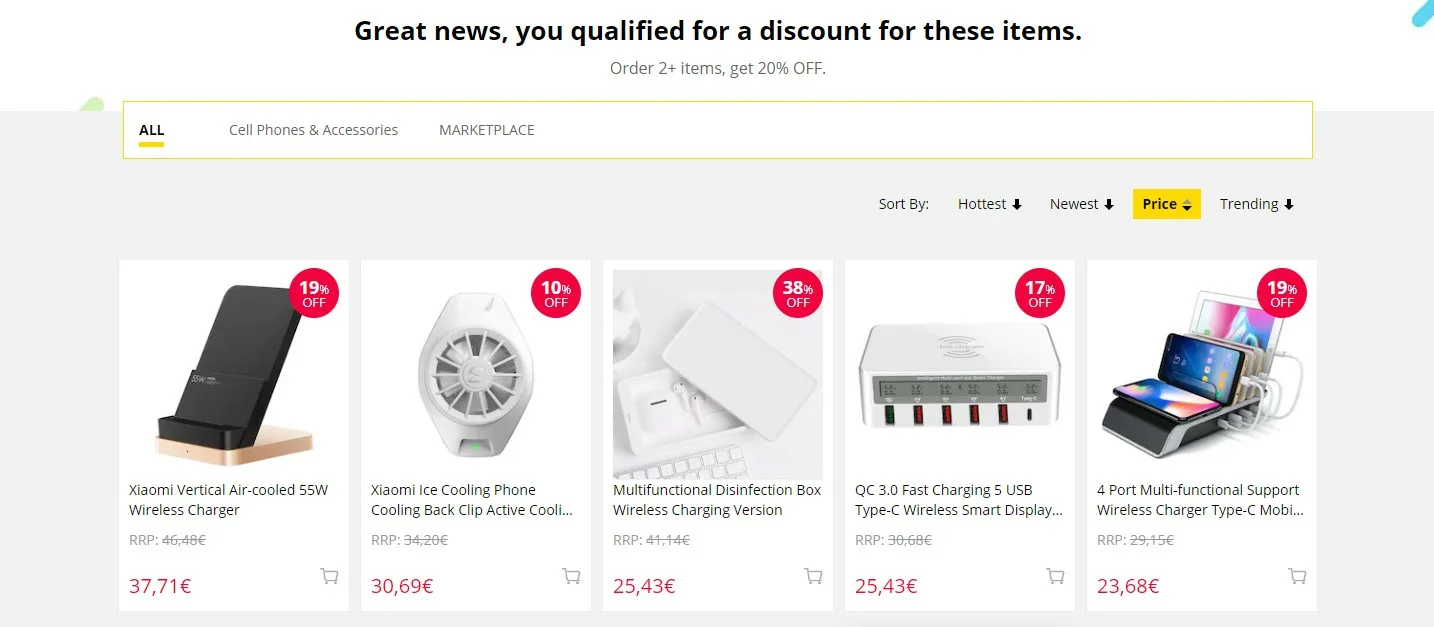Viewport: 1434px width, 627px height.
Task: Open Multifunctional Disinfection Box product link
Action: click(717, 500)
